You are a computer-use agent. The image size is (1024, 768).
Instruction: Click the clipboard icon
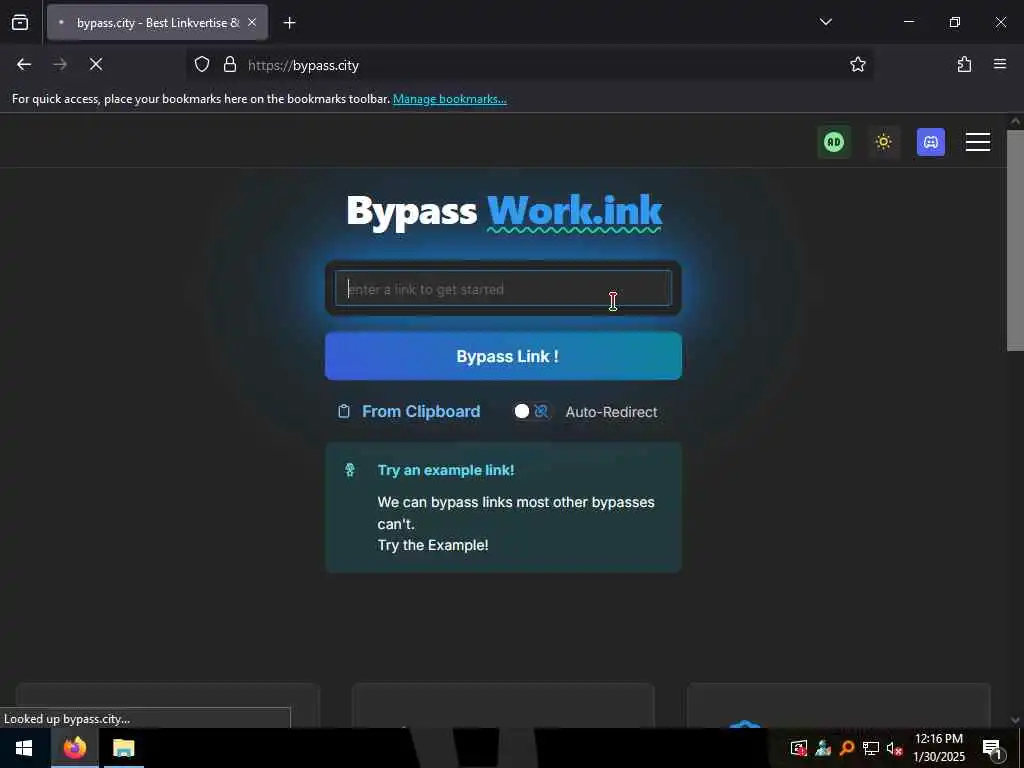click(344, 411)
